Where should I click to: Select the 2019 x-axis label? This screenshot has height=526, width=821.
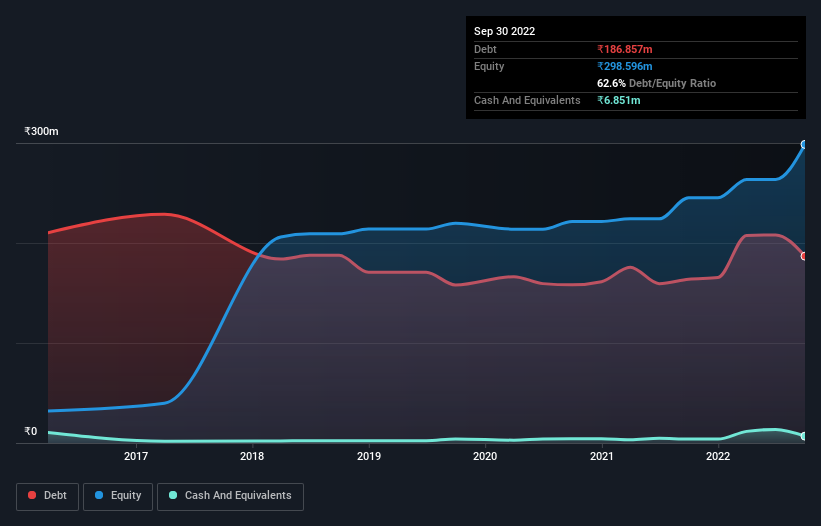point(369,456)
